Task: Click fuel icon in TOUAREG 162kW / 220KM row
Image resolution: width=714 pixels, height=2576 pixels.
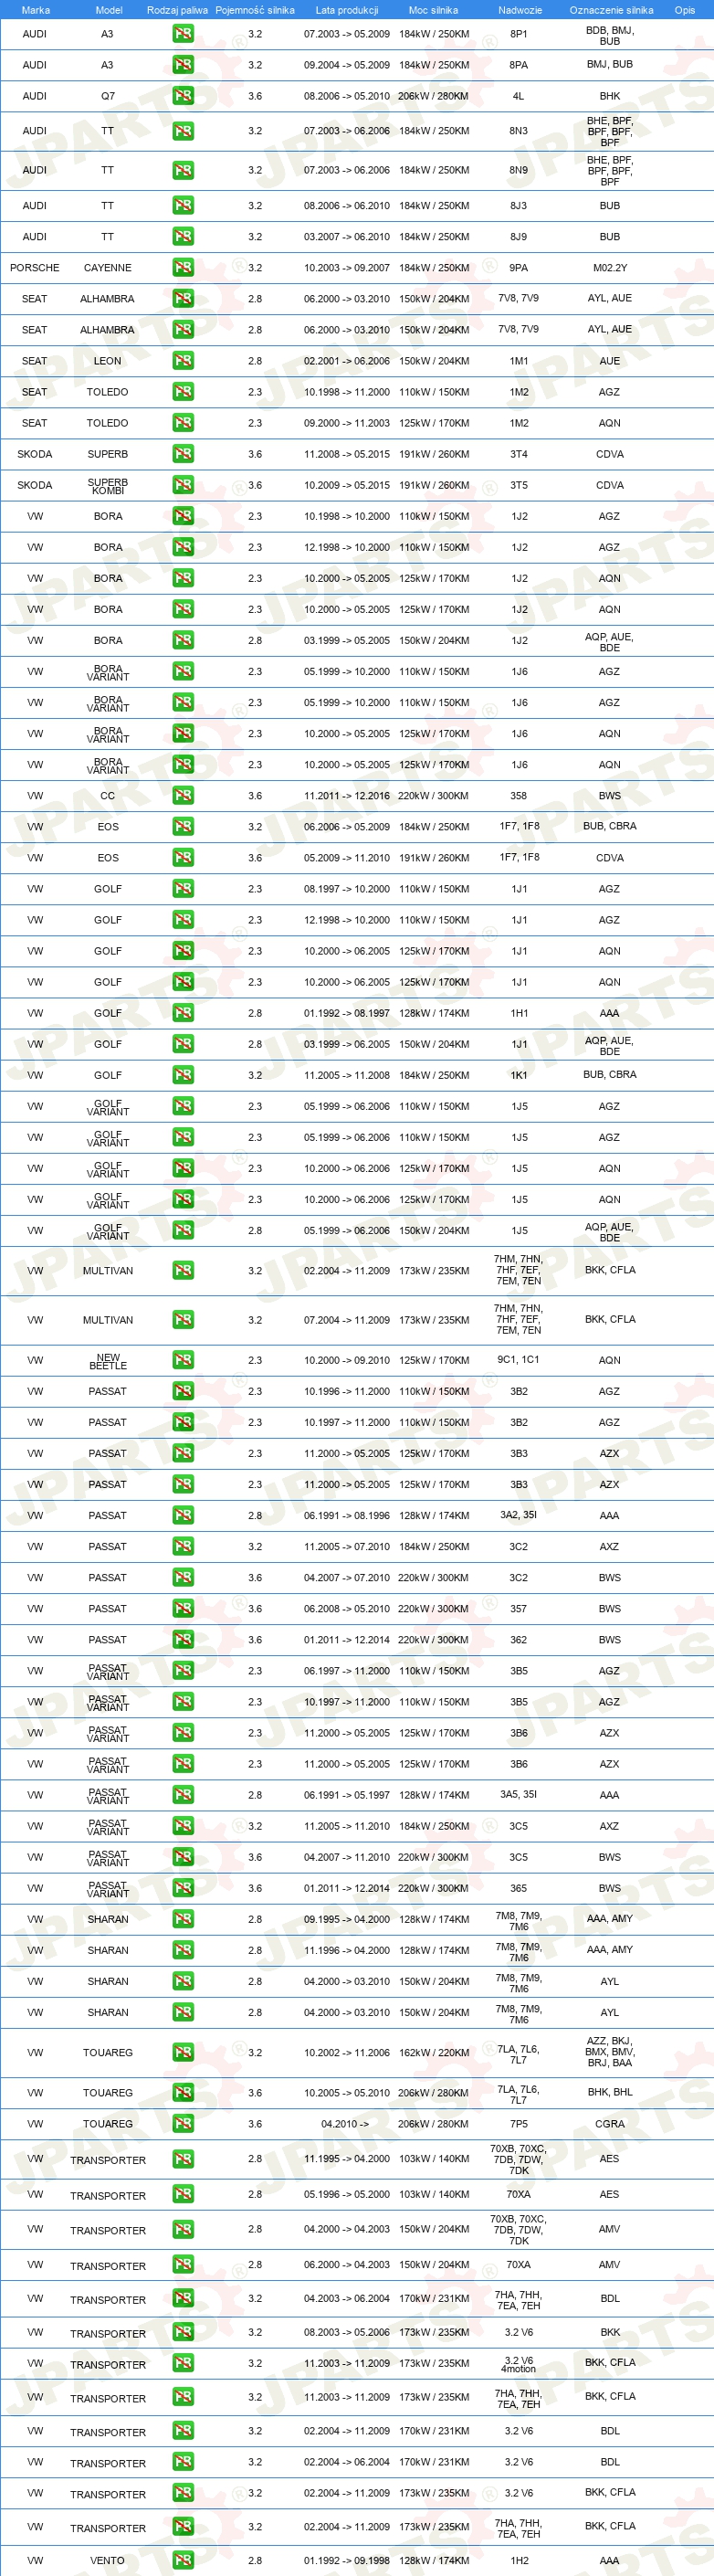Action: click(183, 2052)
